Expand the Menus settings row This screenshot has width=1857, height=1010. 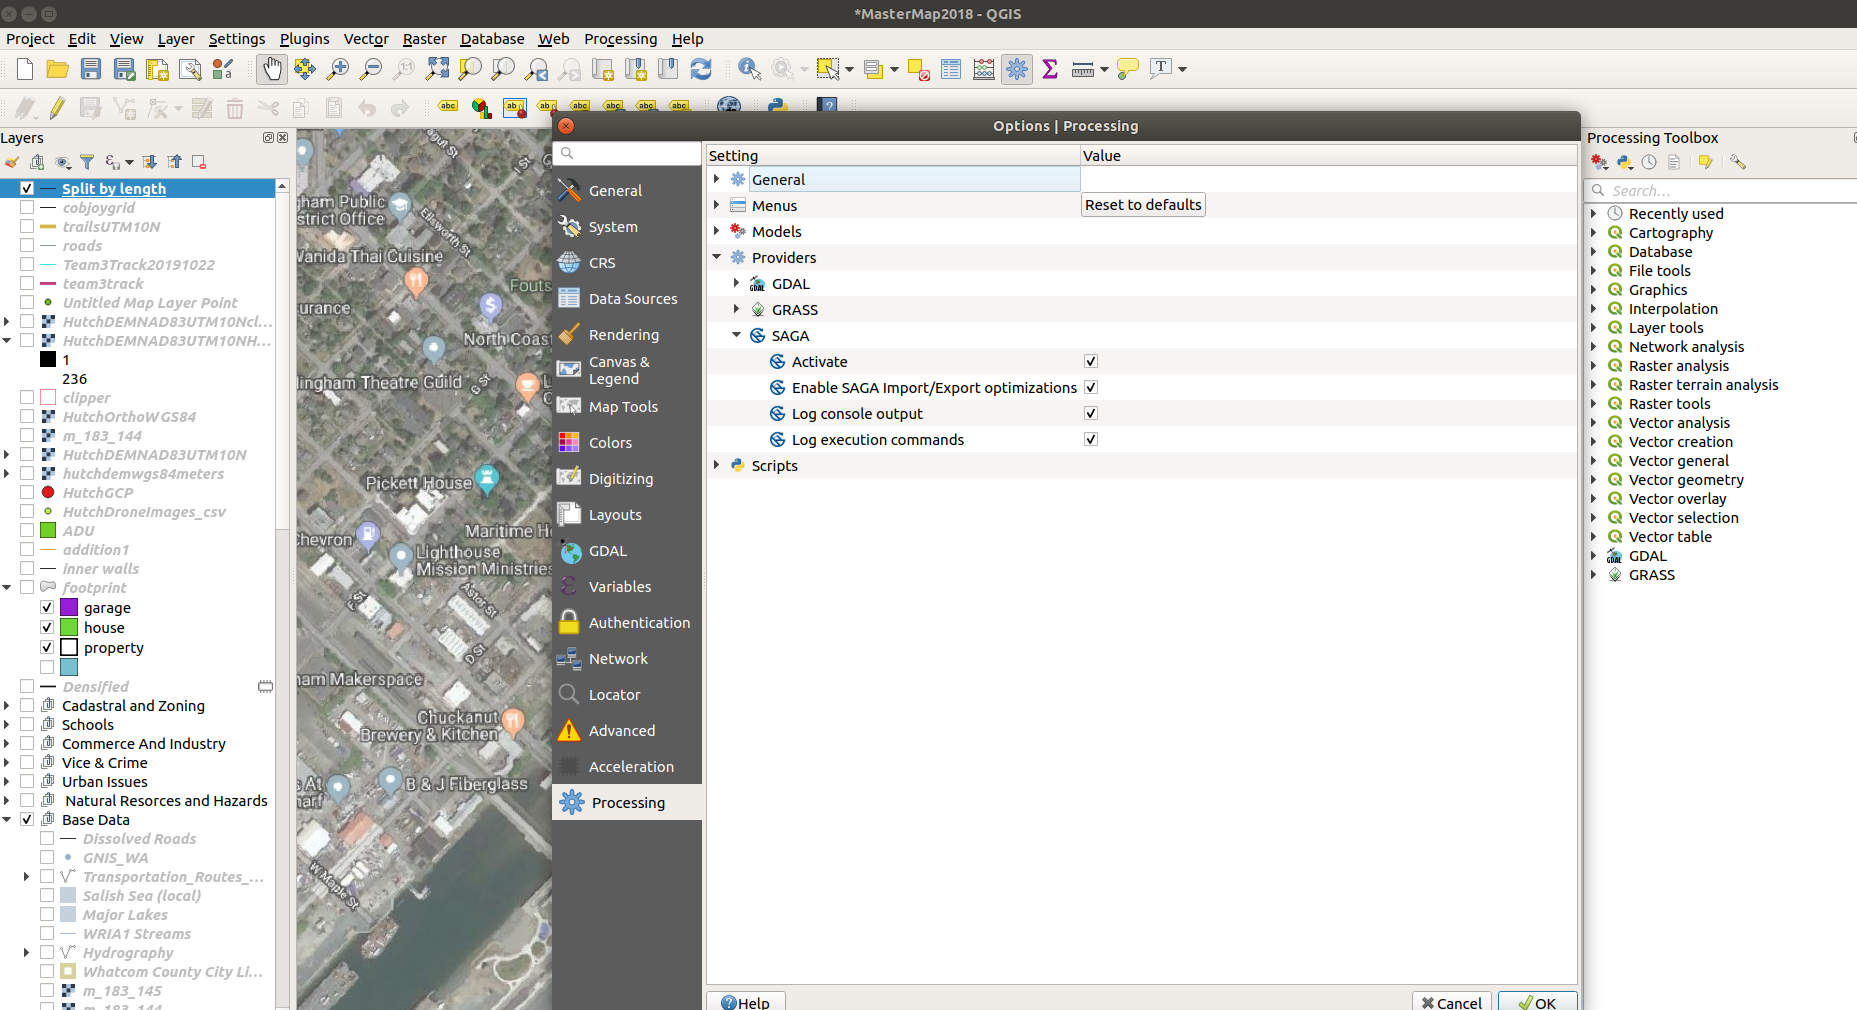pos(716,205)
